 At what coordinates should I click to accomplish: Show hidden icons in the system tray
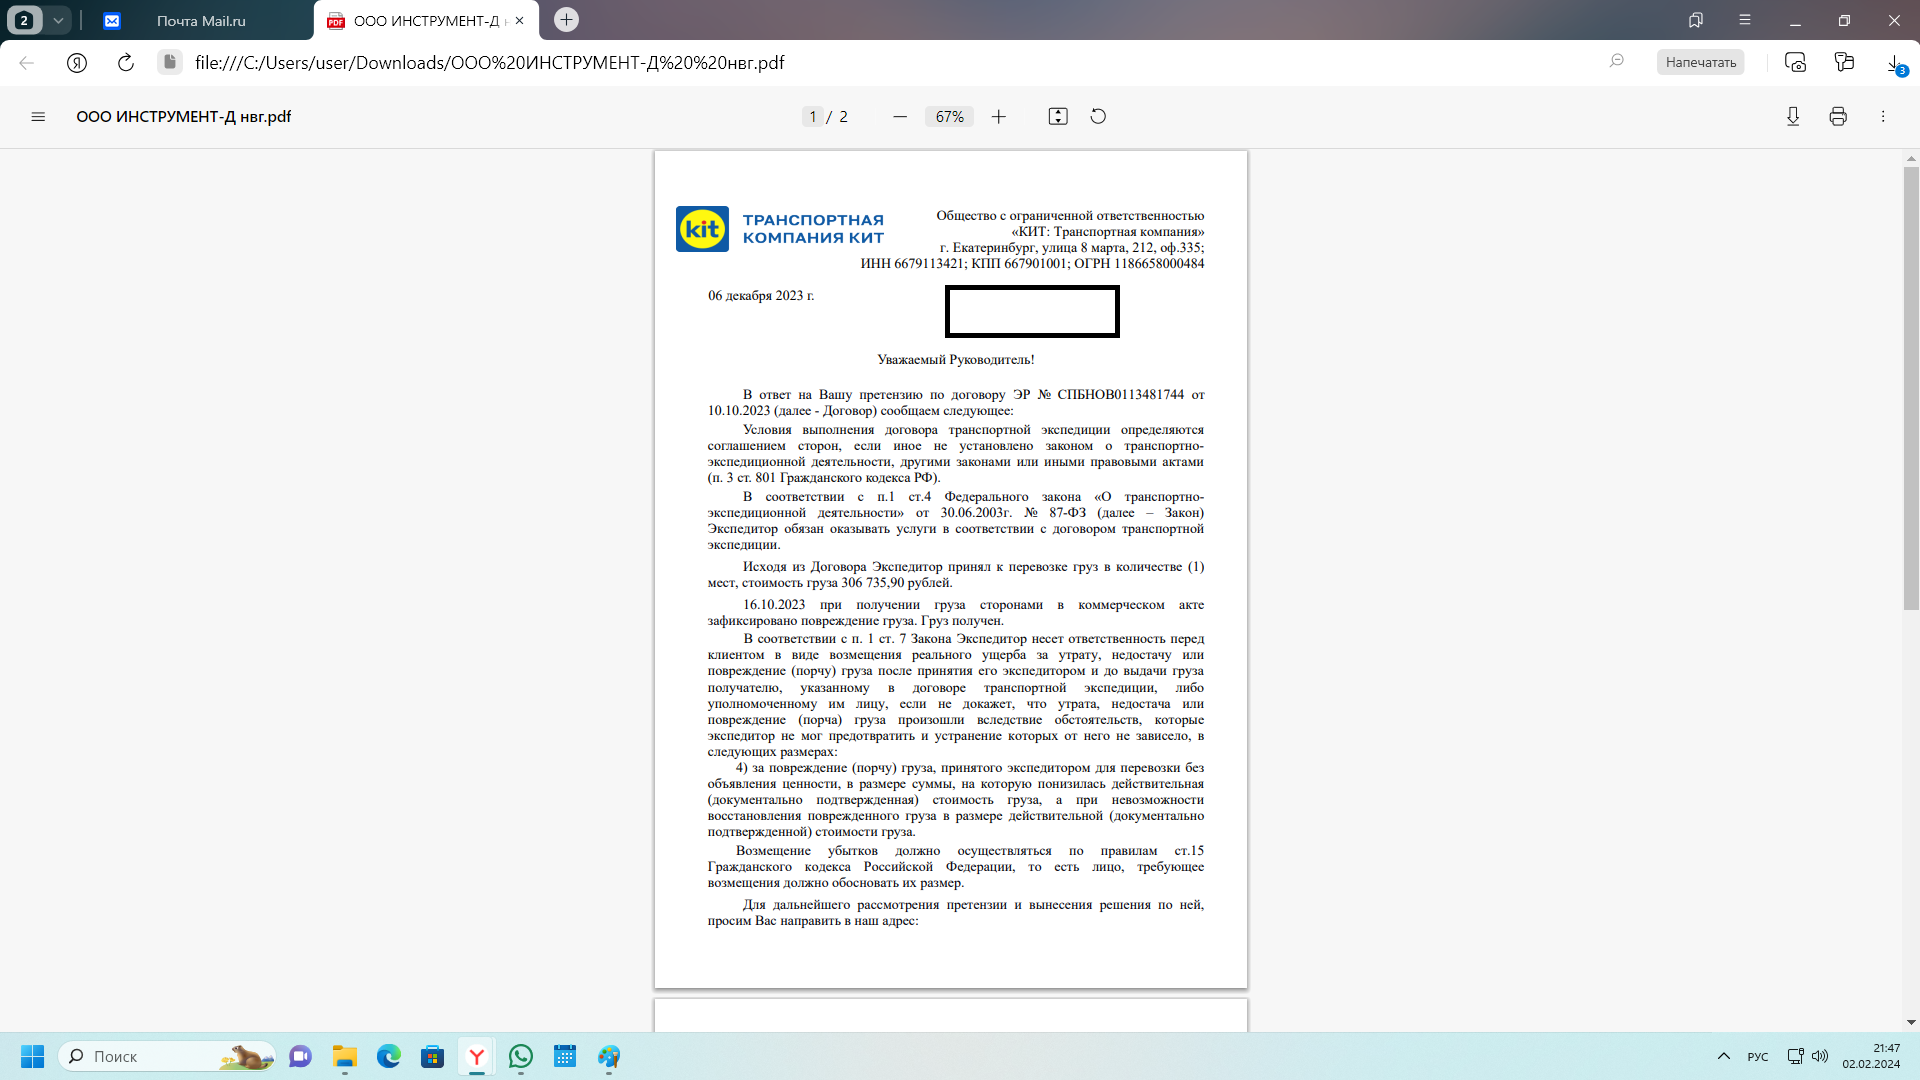tap(1724, 1056)
